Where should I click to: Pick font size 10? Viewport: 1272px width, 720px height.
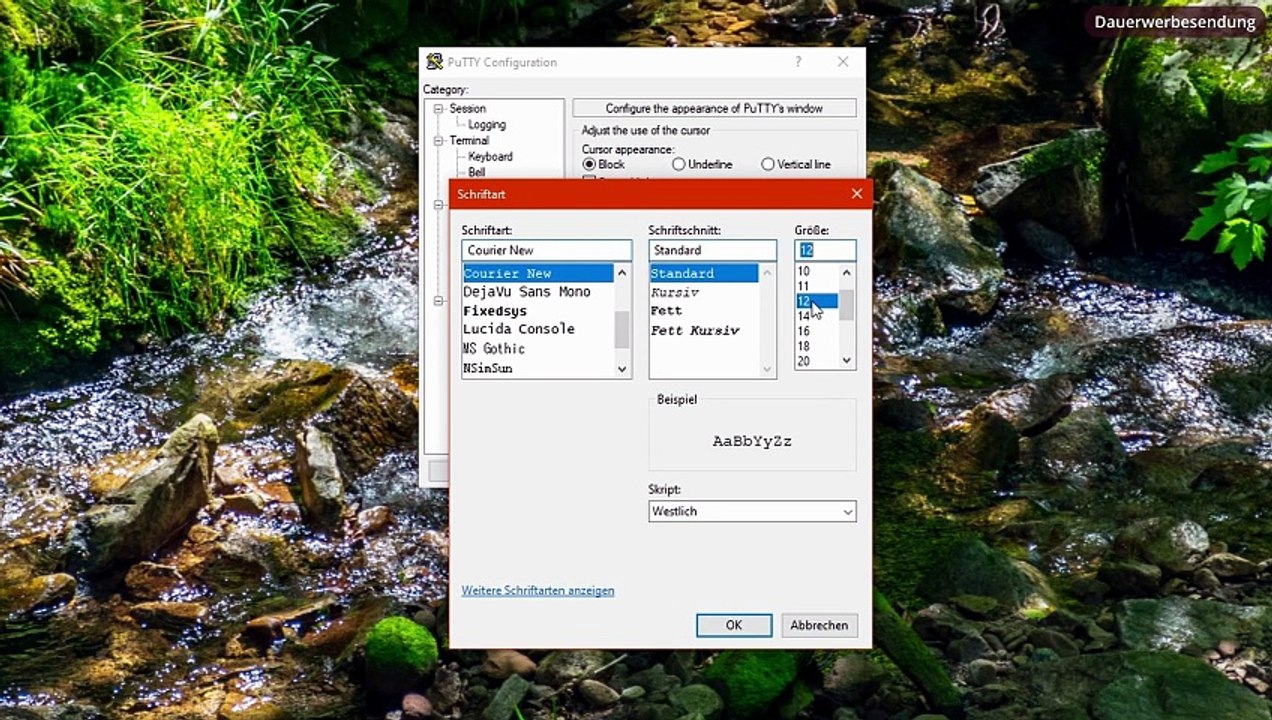click(x=817, y=271)
